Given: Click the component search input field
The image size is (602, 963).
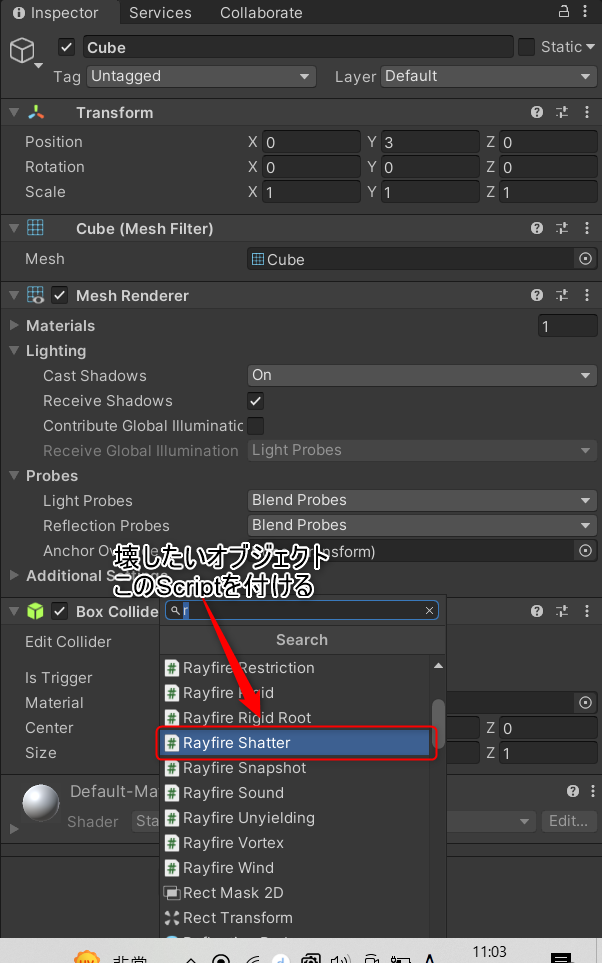Looking at the screenshot, I should pos(302,610).
